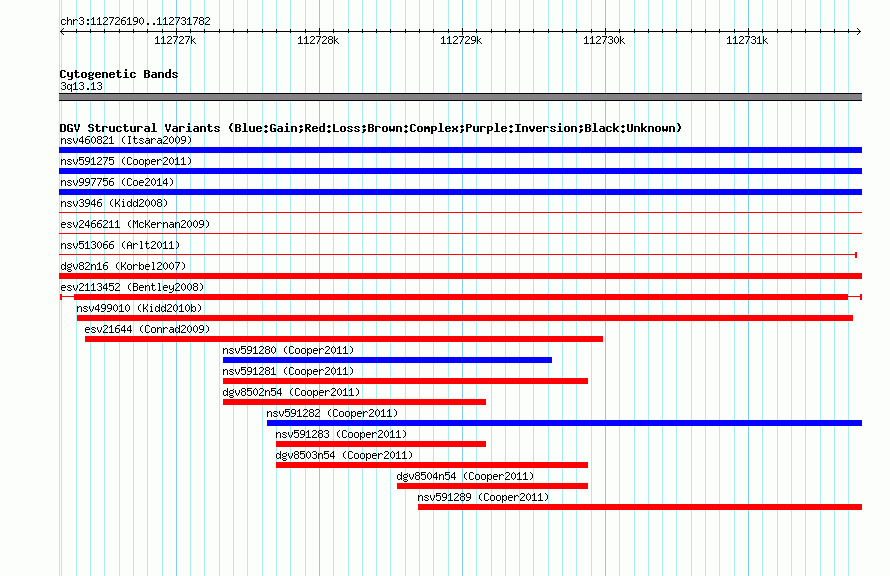Select the esv2113452 (Bentley2008) label
This screenshot has width=890, height=576.
[x=132, y=287]
